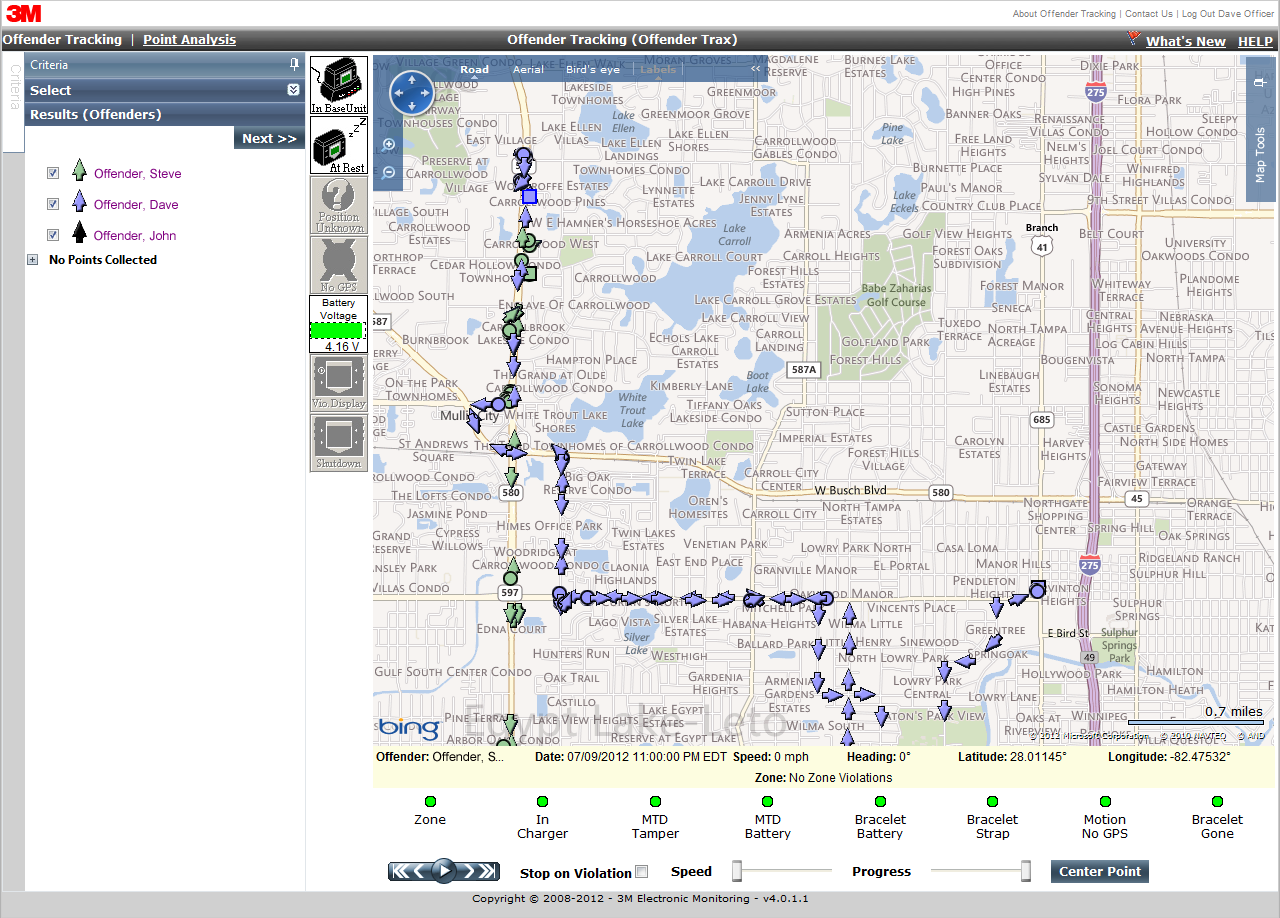The width and height of the screenshot is (1280, 918).
Task: Jump to the last tracking point
Action: coord(487,871)
